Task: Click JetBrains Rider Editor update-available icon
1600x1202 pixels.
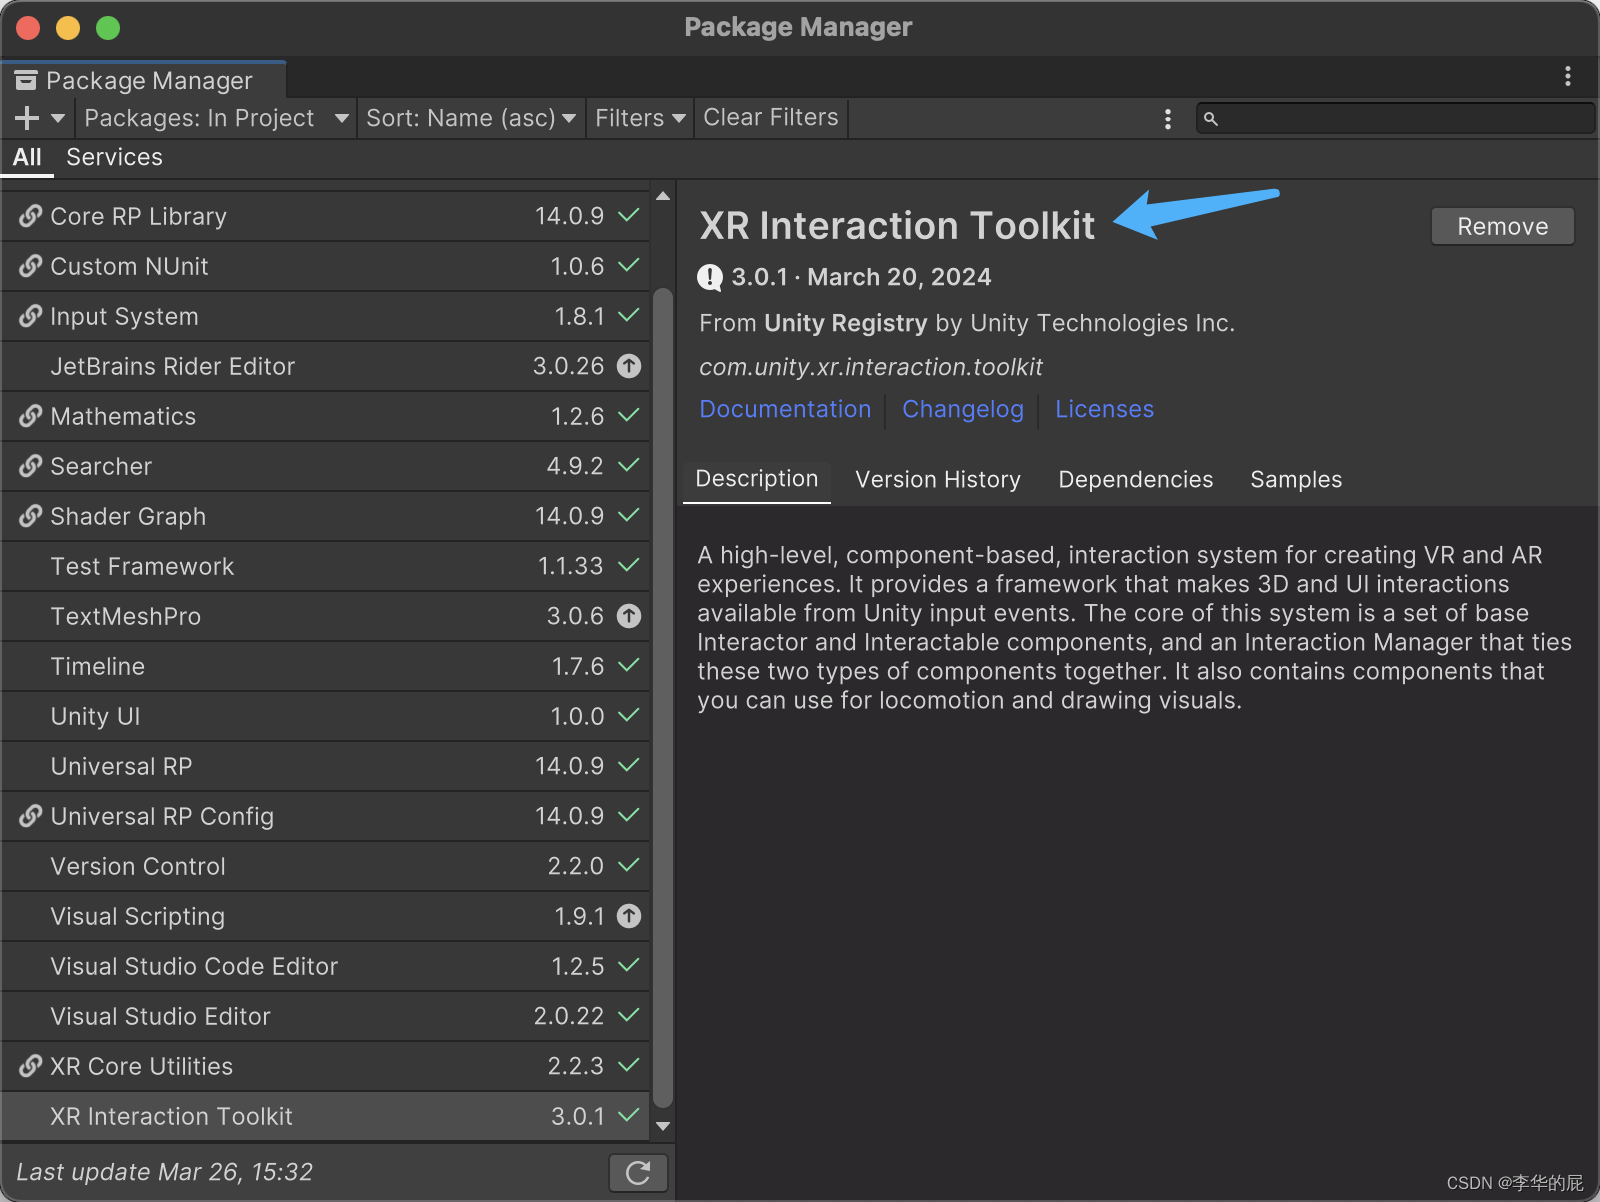Action: [628, 366]
